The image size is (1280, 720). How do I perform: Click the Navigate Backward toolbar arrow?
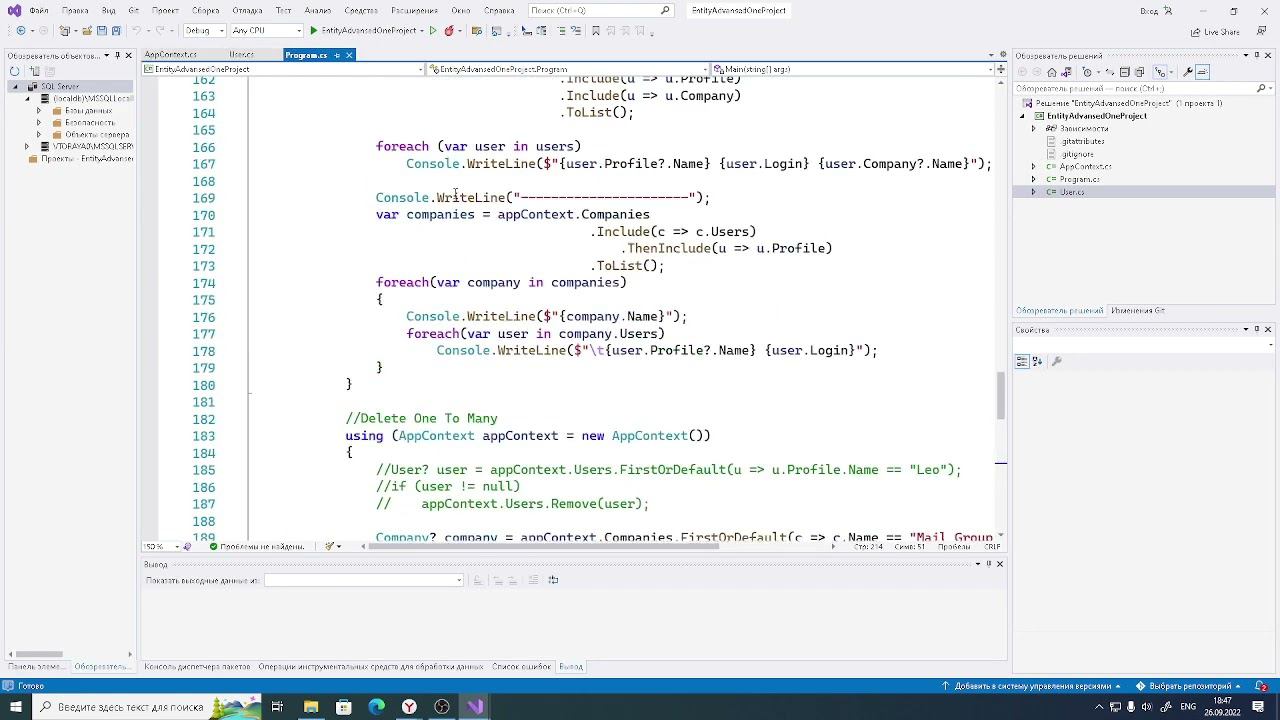(21, 31)
